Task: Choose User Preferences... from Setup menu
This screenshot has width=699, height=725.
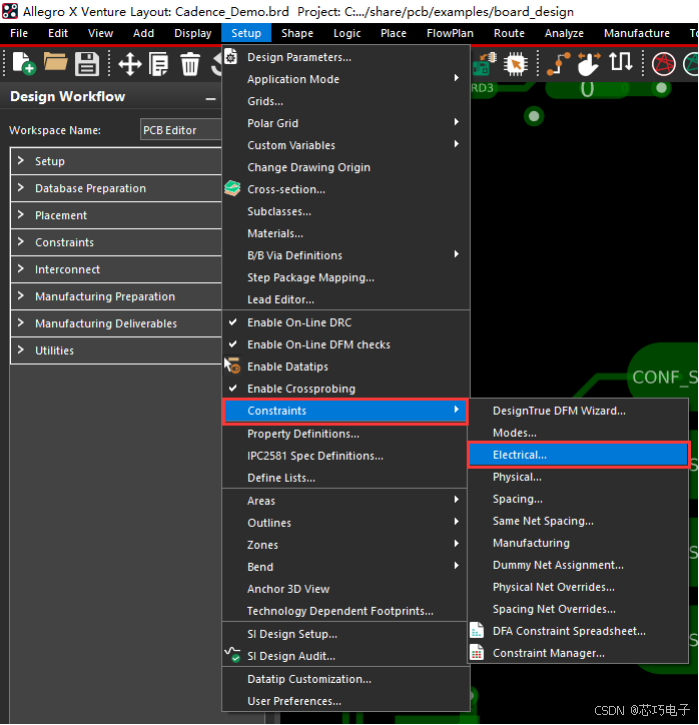Action: coord(346,701)
